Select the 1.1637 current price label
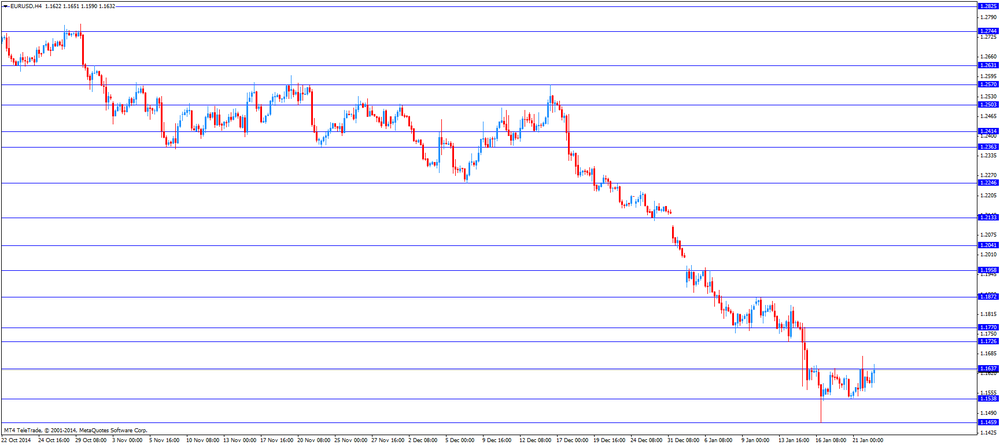 (x=988, y=368)
